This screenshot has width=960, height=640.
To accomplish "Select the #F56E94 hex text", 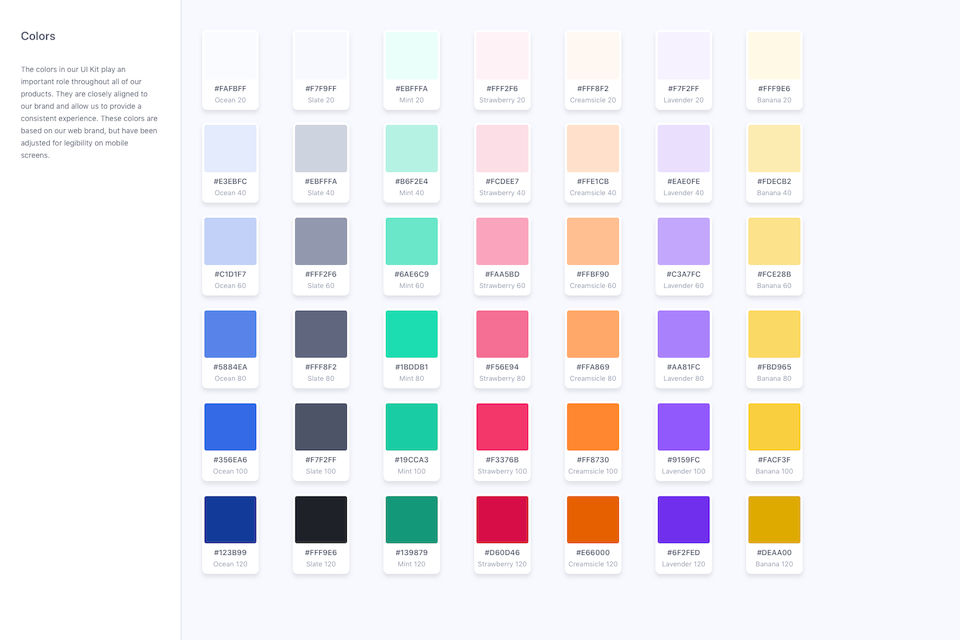I will click(x=502, y=367).
